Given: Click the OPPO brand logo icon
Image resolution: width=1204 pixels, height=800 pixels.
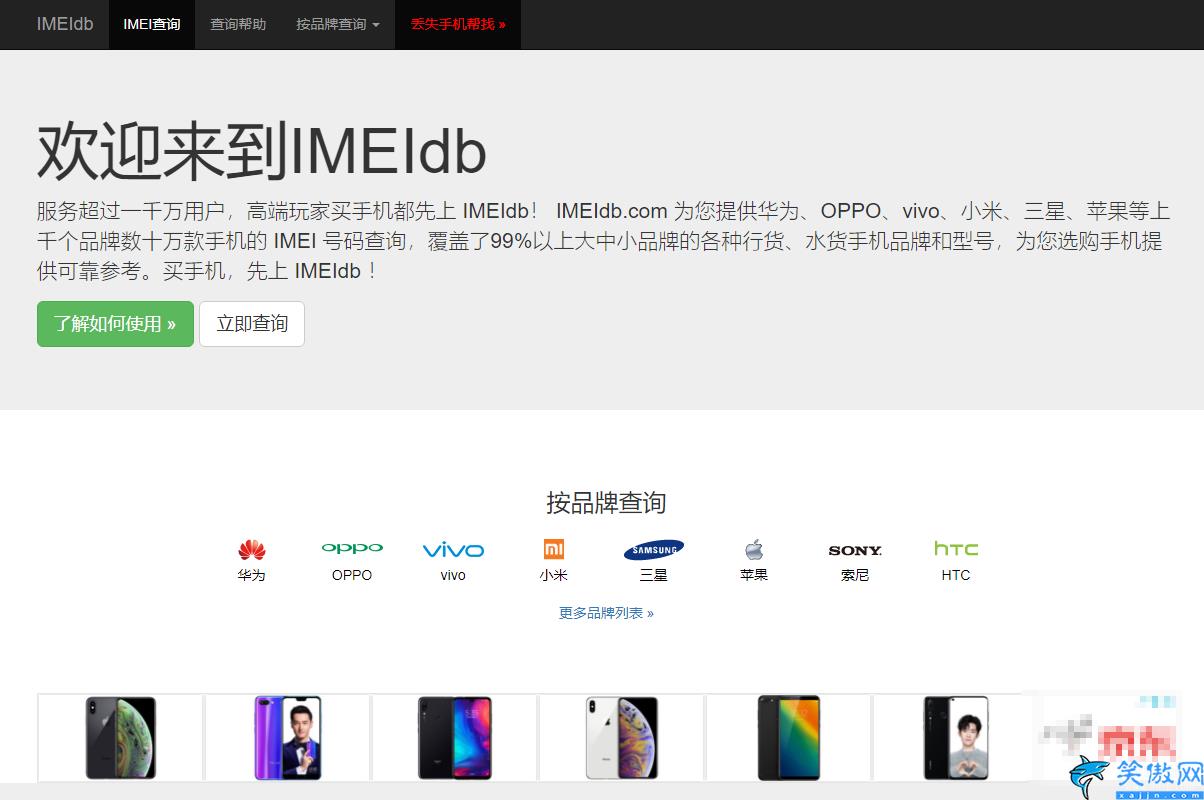Looking at the screenshot, I should [352, 548].
